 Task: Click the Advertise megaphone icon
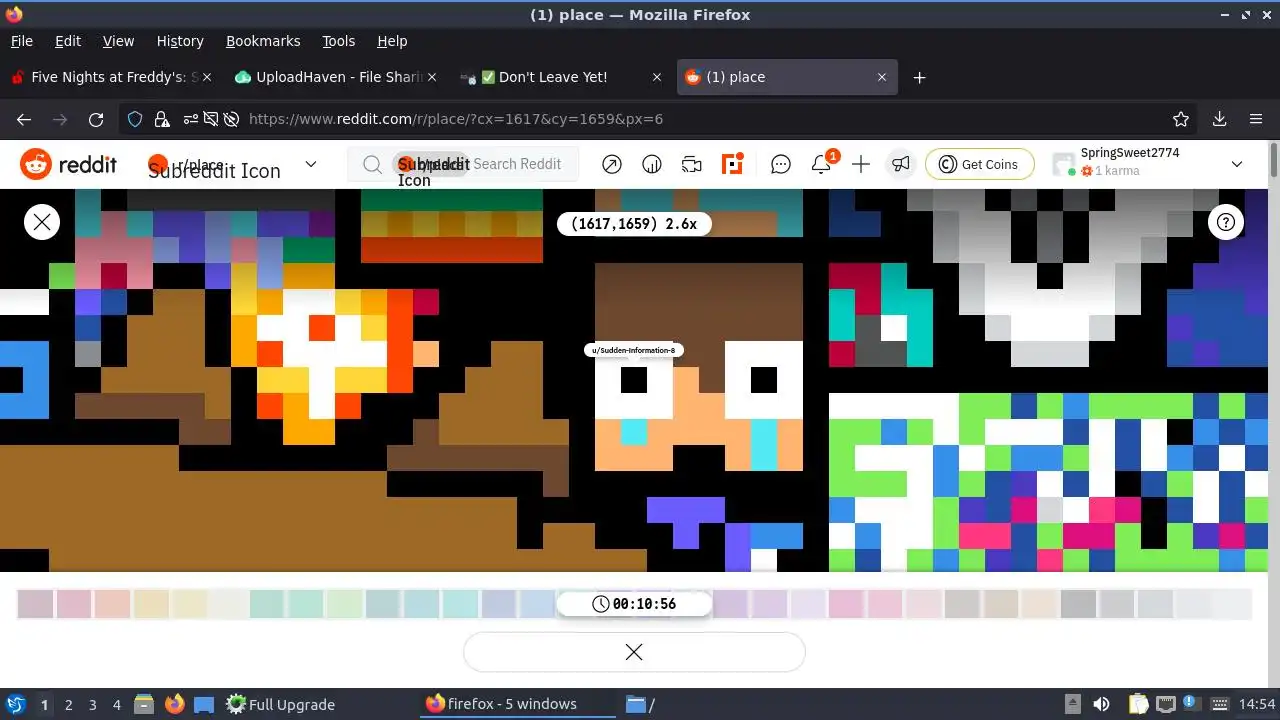(901, 164)
